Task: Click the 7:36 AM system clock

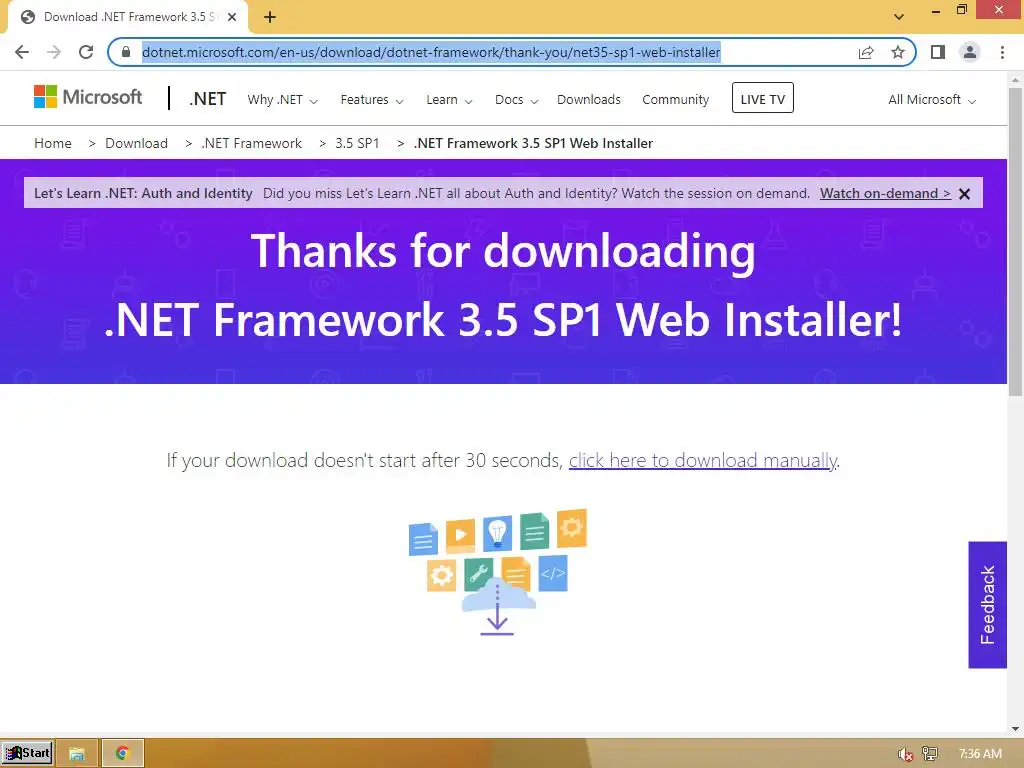Action: (x=980, y=754)
